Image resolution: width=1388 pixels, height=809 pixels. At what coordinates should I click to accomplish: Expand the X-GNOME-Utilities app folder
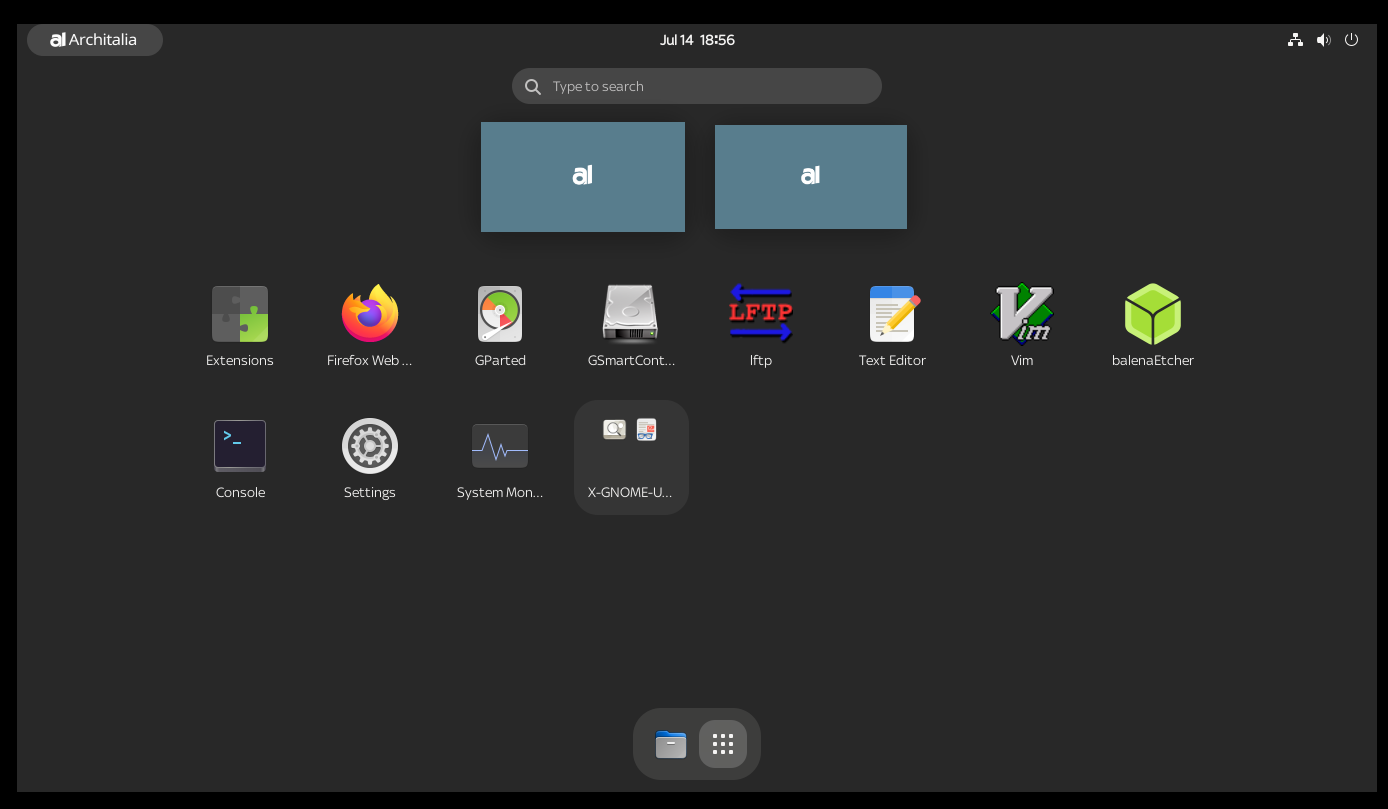click(631, 458)
